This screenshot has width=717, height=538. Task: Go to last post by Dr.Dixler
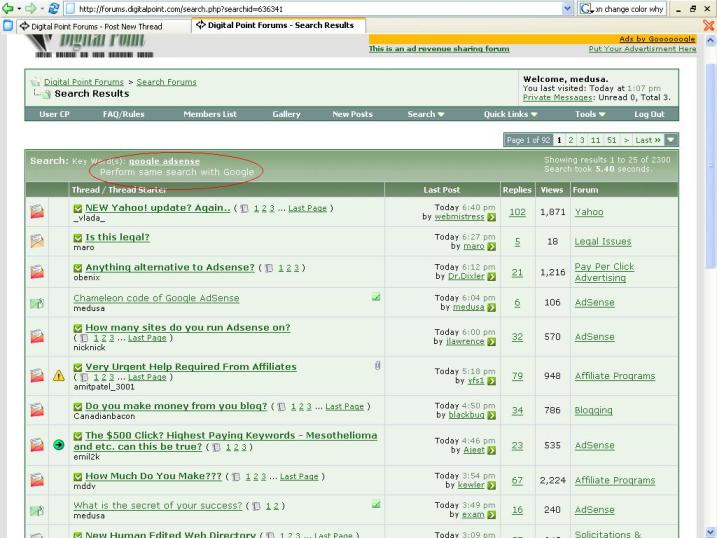click(x=492, y=277)
